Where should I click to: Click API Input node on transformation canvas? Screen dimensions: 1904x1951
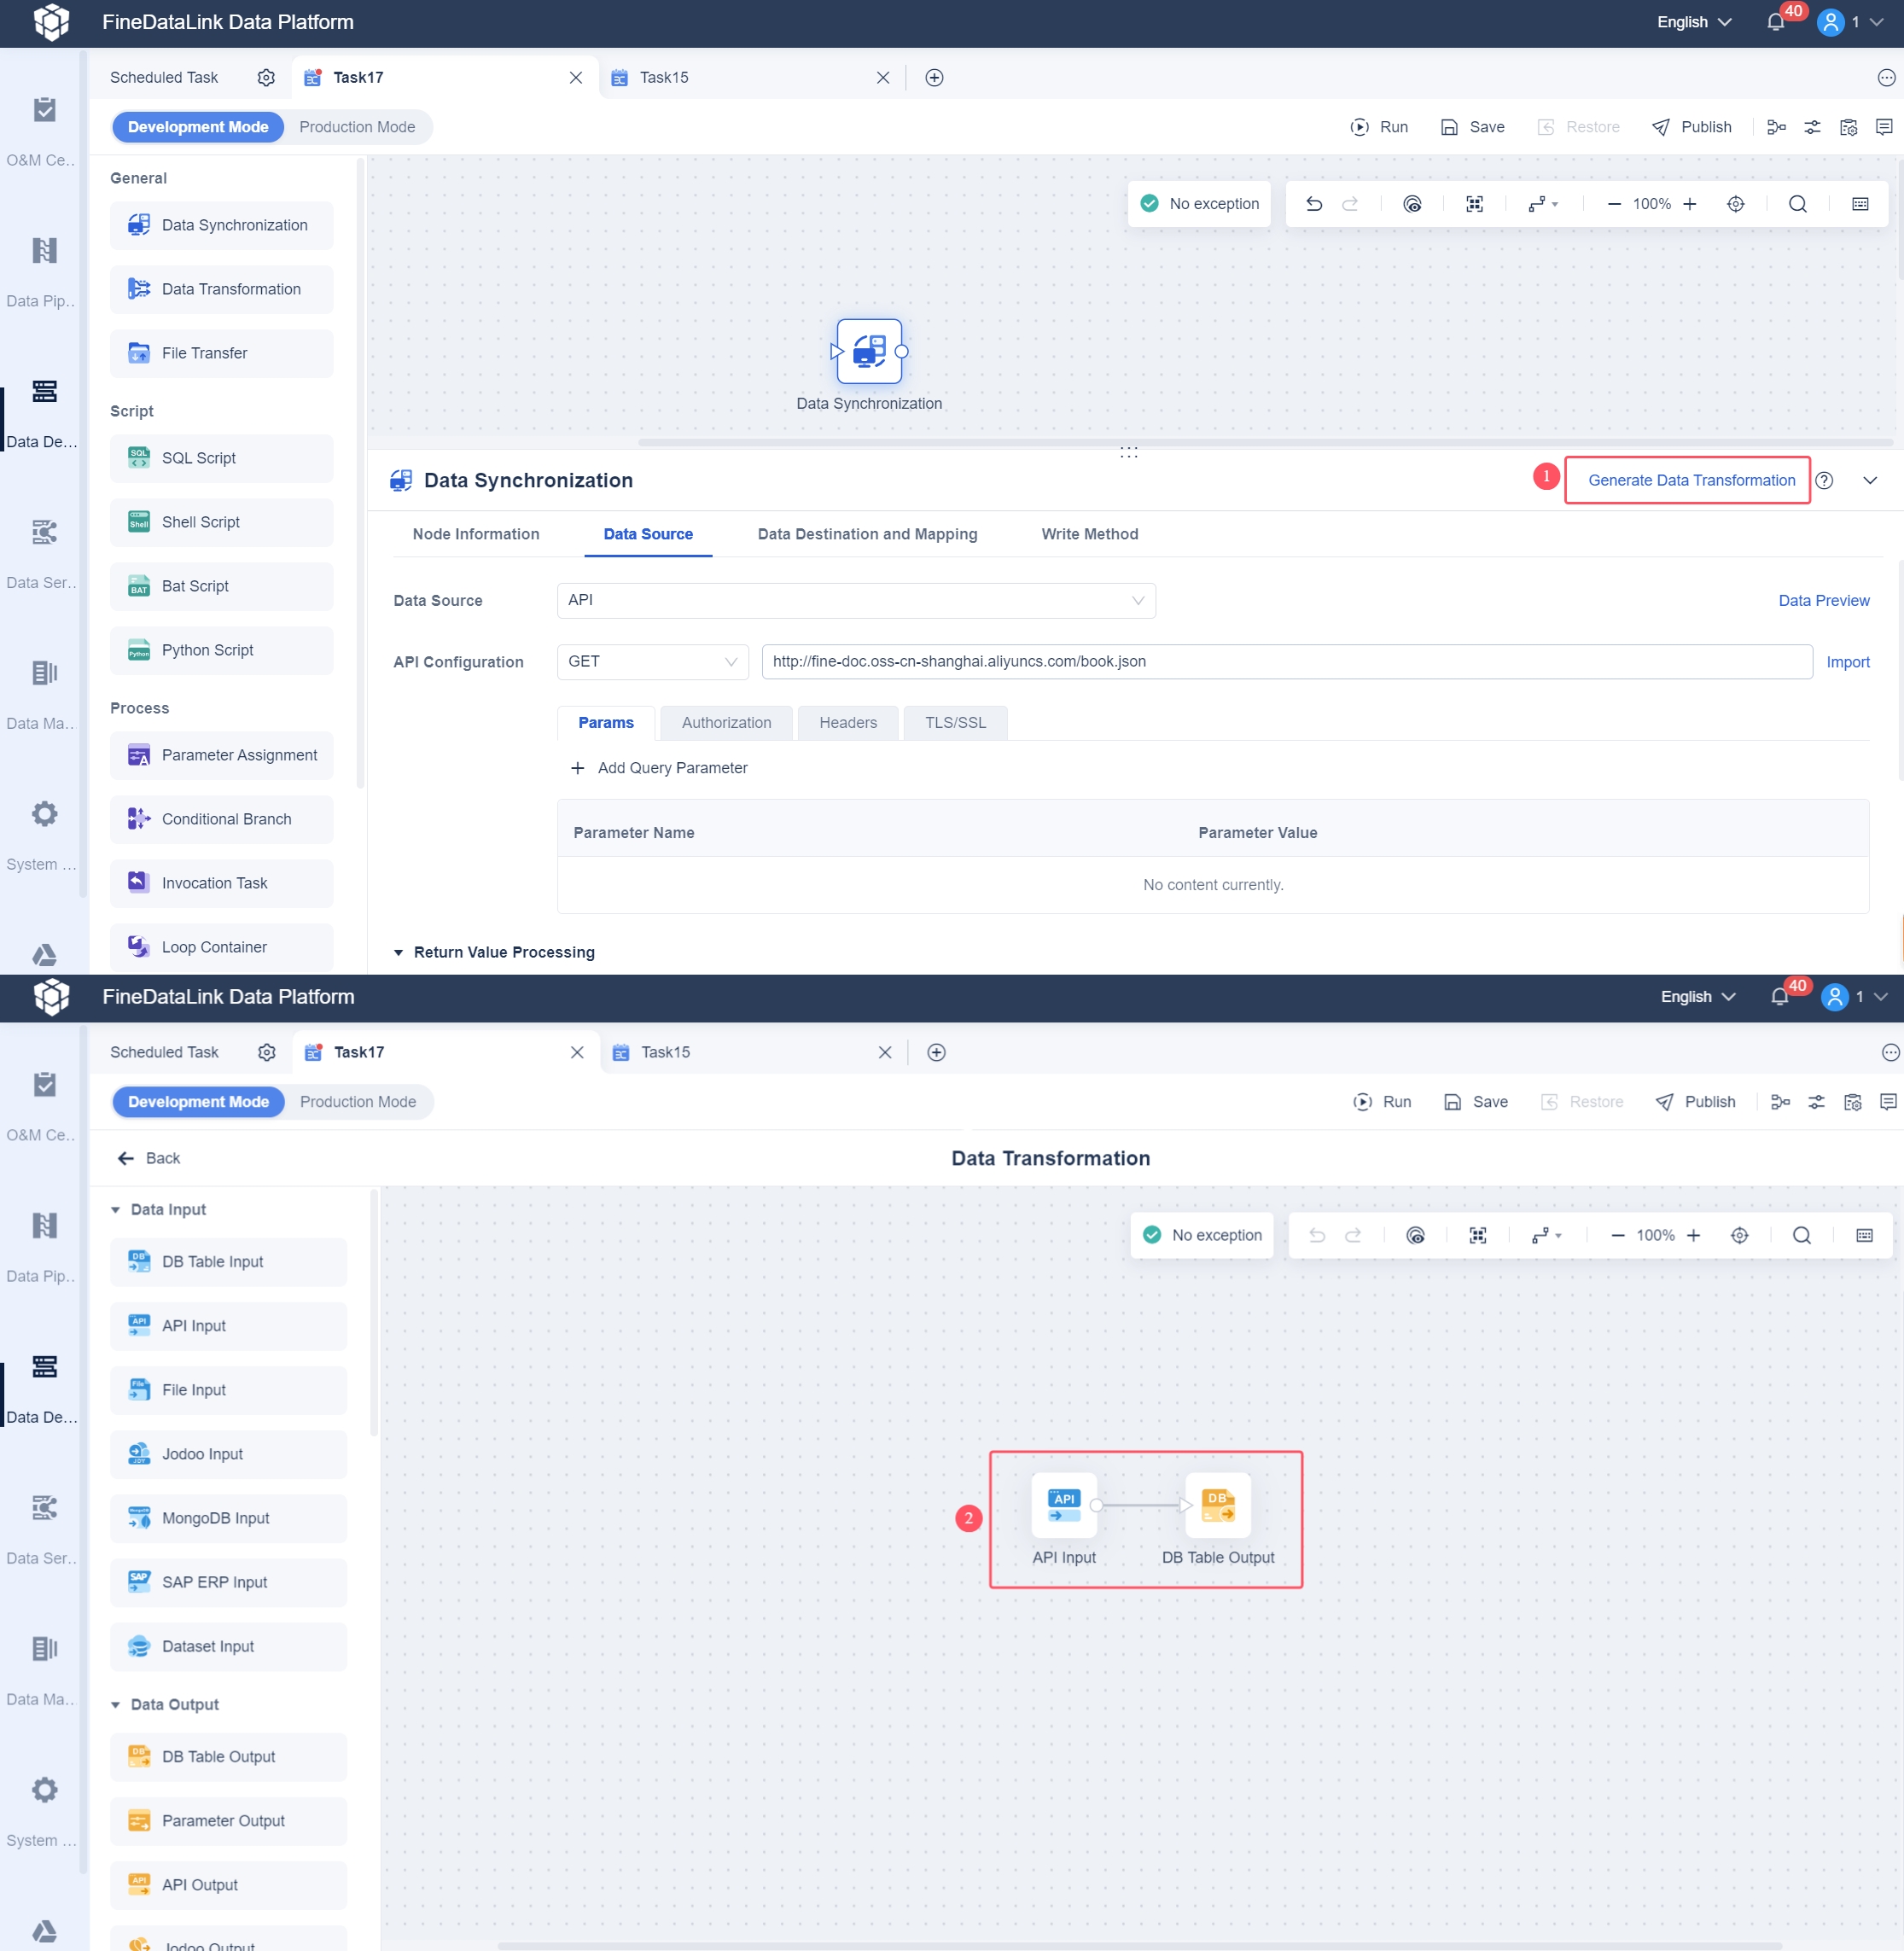[1064, 1505]
